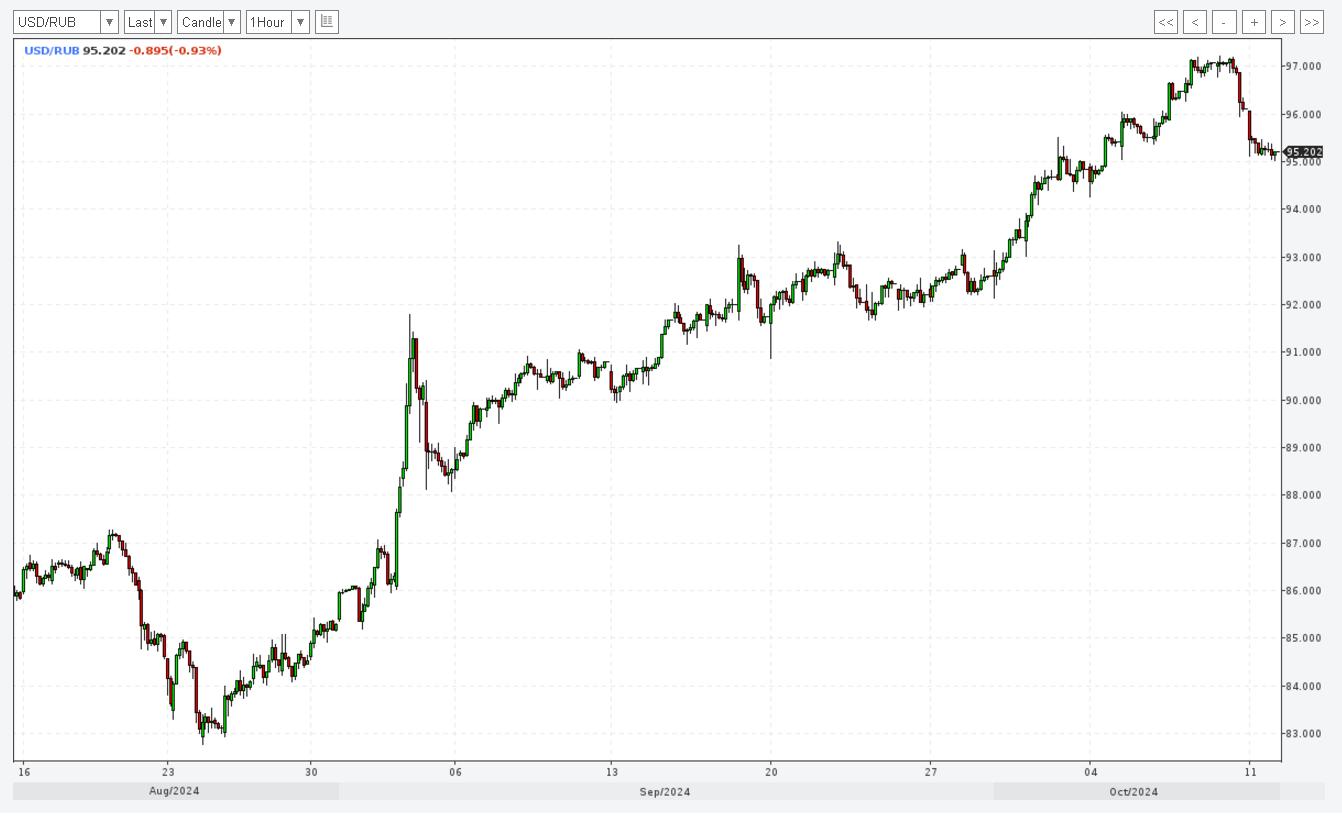Jump to latest data with >> button

(x=1311, y=22)
